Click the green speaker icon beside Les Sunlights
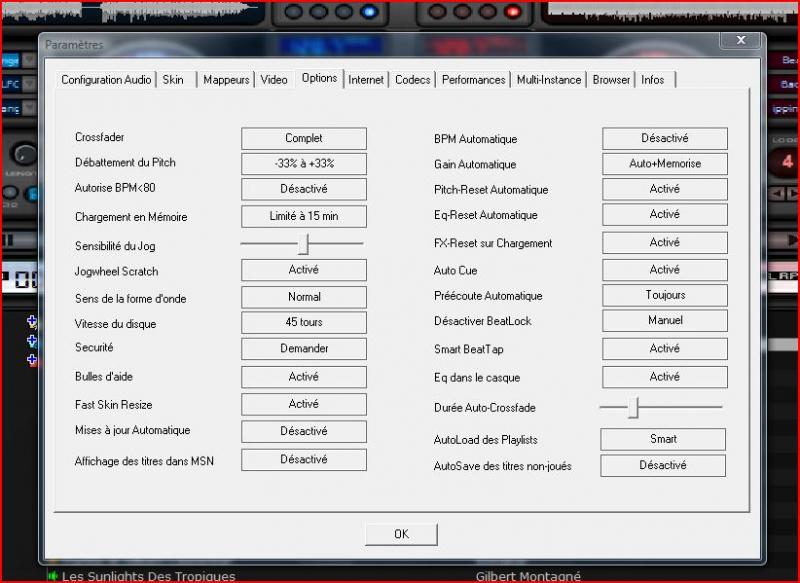The height and width of the screenshot is (583, 800). coord(52,576)
